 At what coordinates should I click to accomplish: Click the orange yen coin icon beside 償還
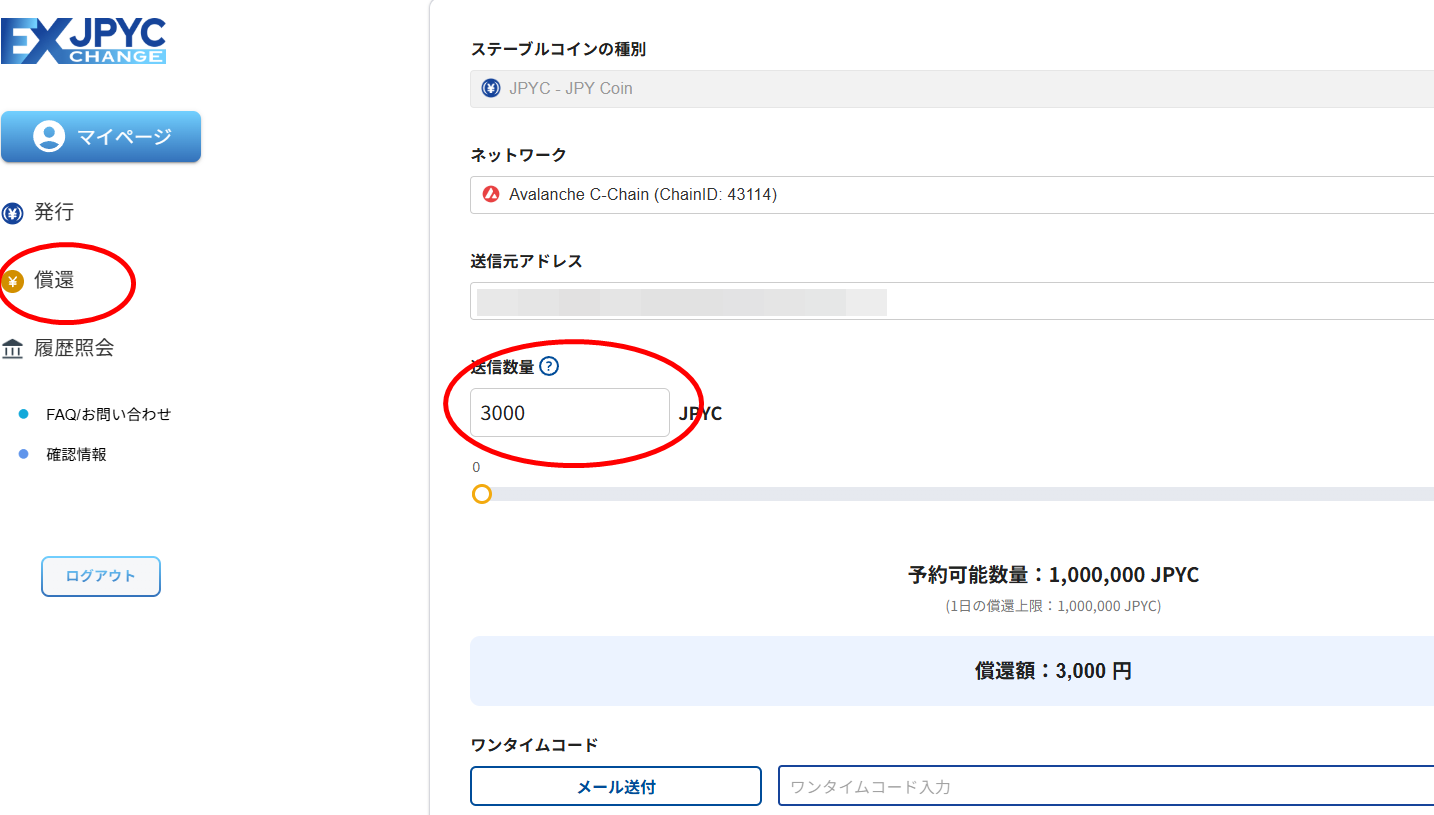pos(12,281)
